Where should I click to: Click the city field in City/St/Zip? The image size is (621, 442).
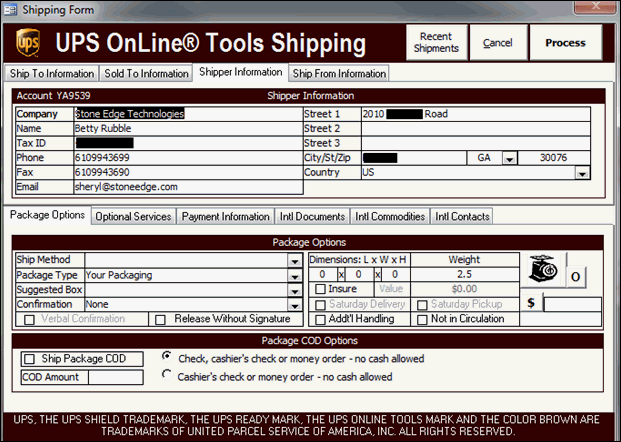click(x=414, y=158)
